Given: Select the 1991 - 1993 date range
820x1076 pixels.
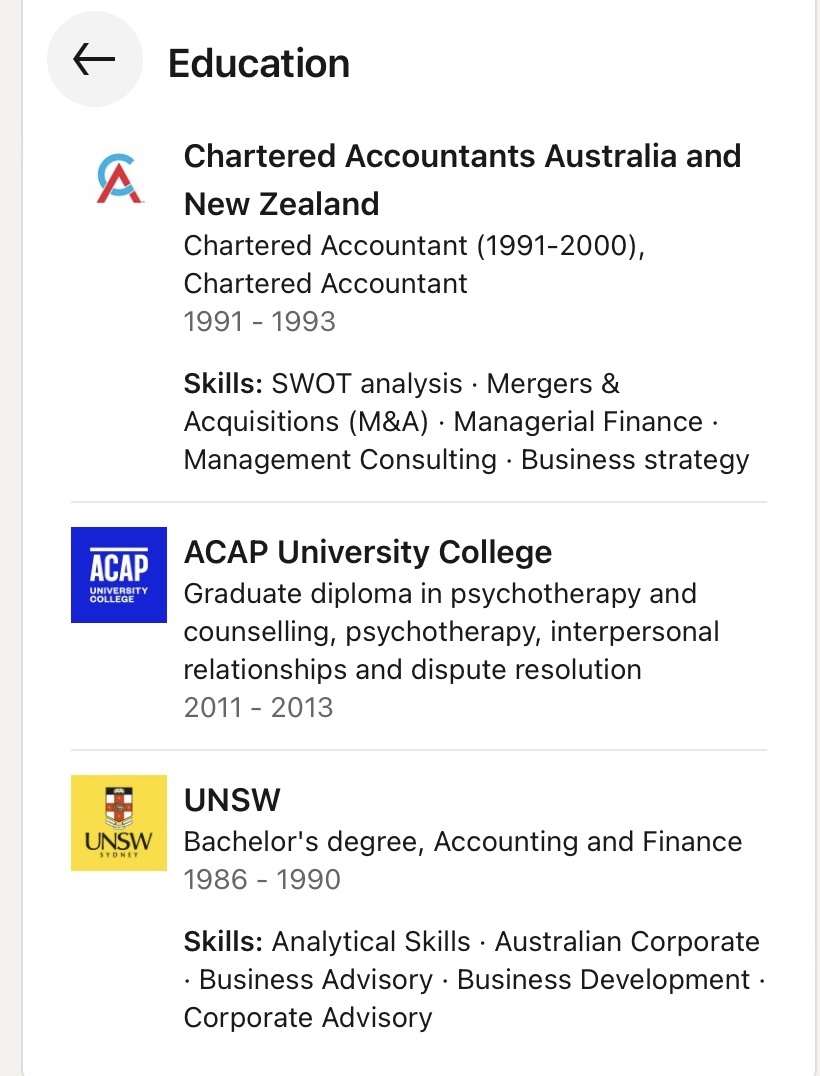Looking at the screenshot, I should pyautogui.click(x=260, y=322).
